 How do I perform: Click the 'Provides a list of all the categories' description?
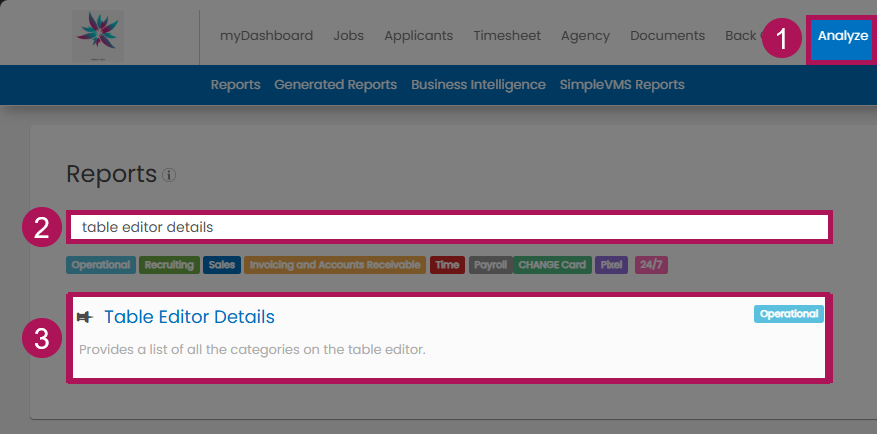252,351
